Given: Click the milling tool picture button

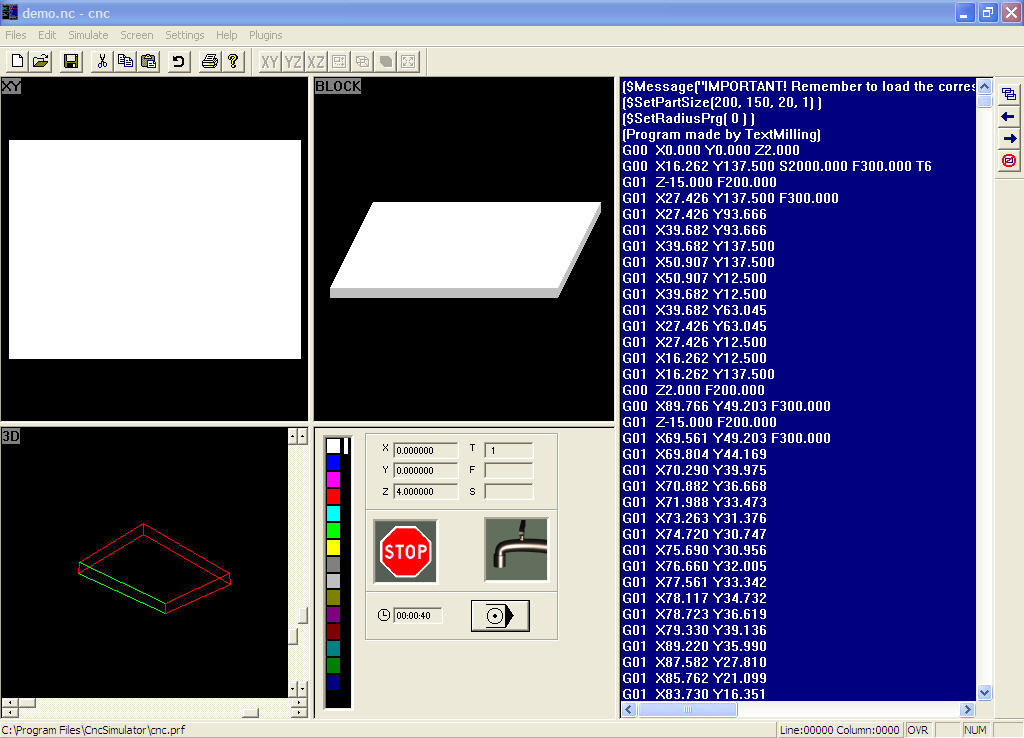Looking at the screenshot, I should pos(516,550).
